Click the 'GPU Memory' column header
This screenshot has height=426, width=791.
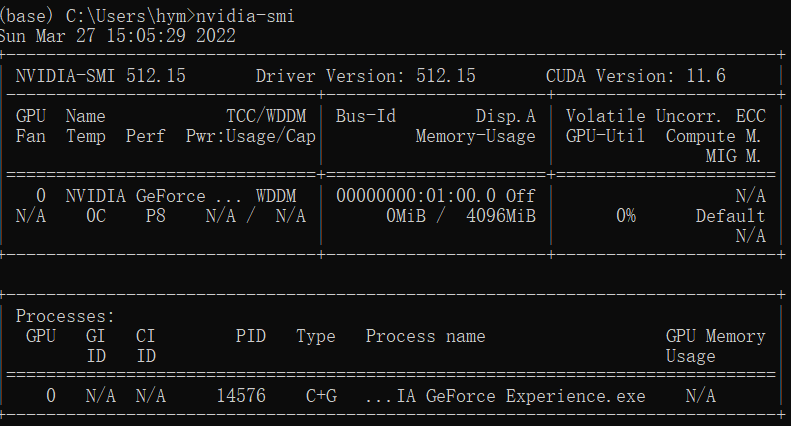tap(715, 336)
